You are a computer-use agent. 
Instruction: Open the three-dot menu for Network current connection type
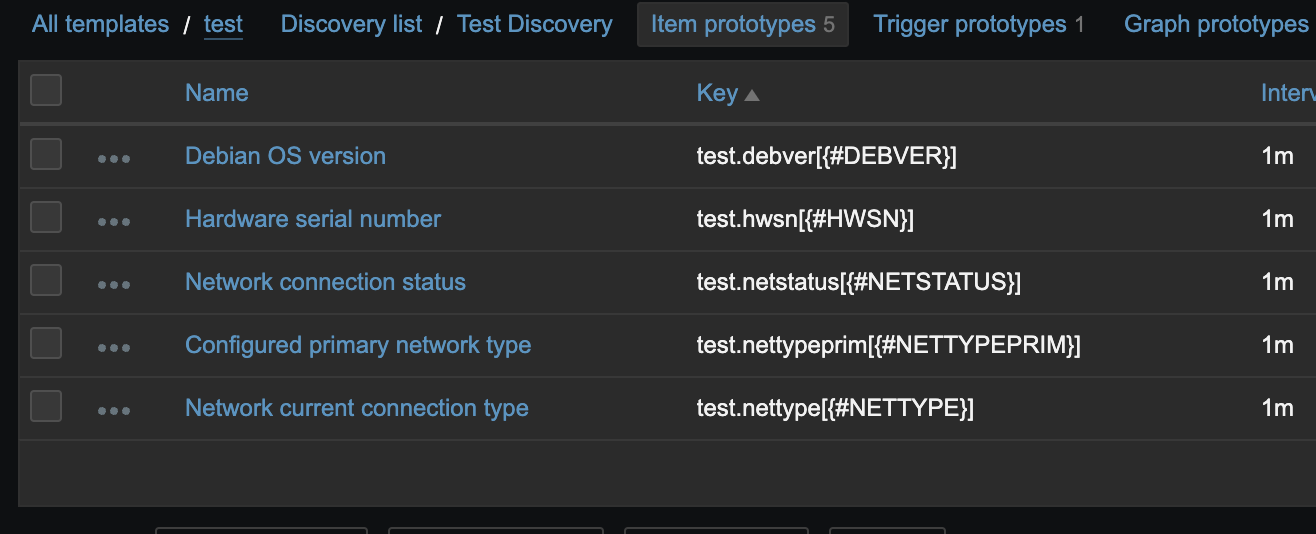tap(114, 410)
